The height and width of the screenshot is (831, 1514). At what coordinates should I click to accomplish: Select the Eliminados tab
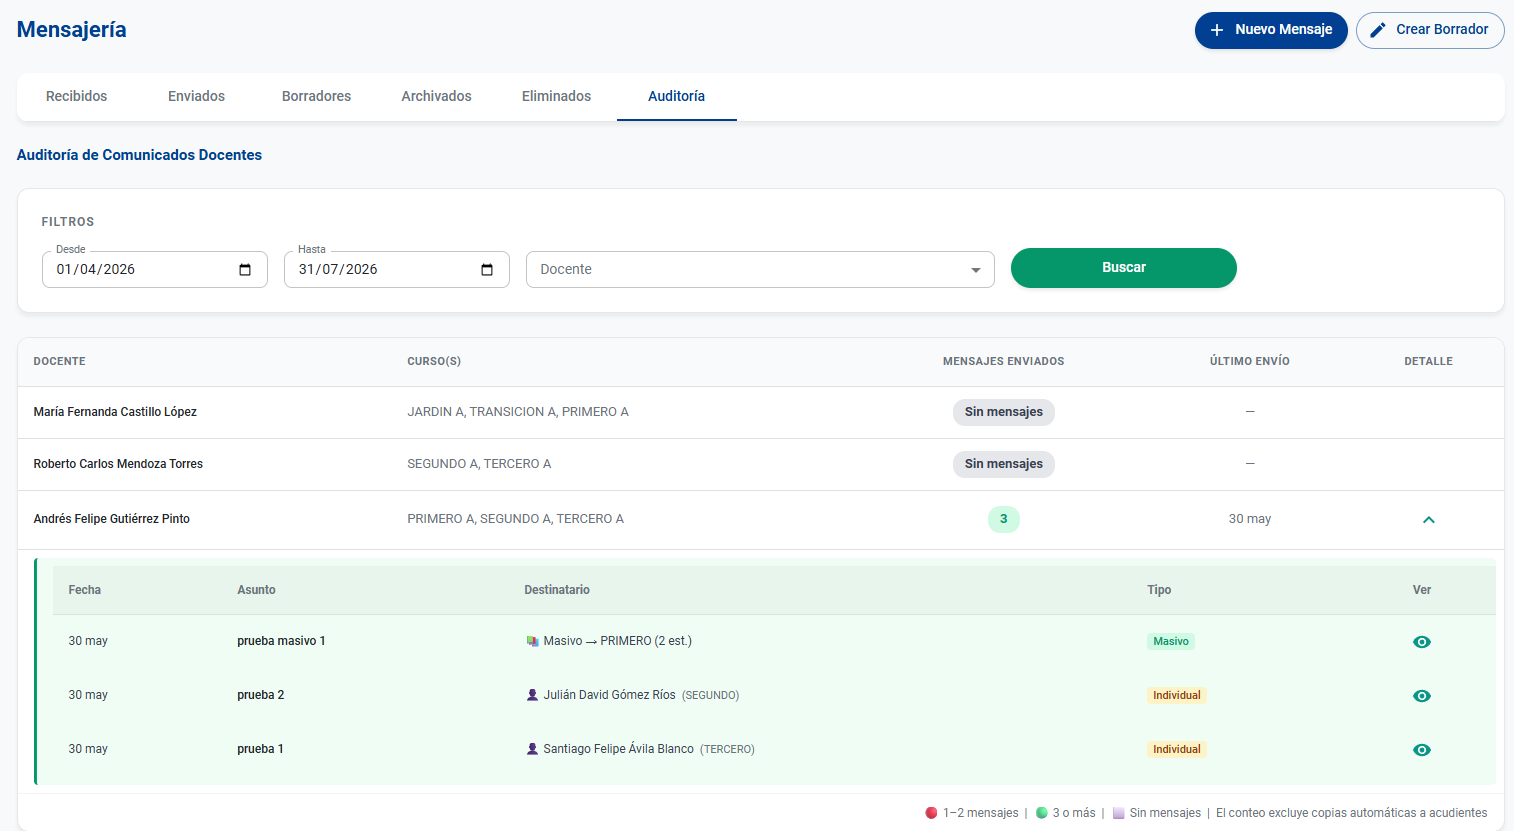pyautogui.click(x=556, y=96)
